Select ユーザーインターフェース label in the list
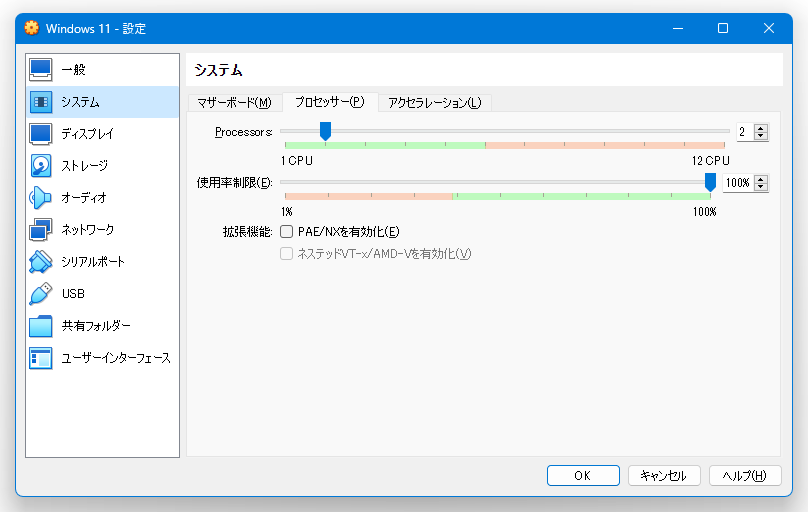Image resolution: width=808 pixels, height=512 pixels. coord(116,358)
